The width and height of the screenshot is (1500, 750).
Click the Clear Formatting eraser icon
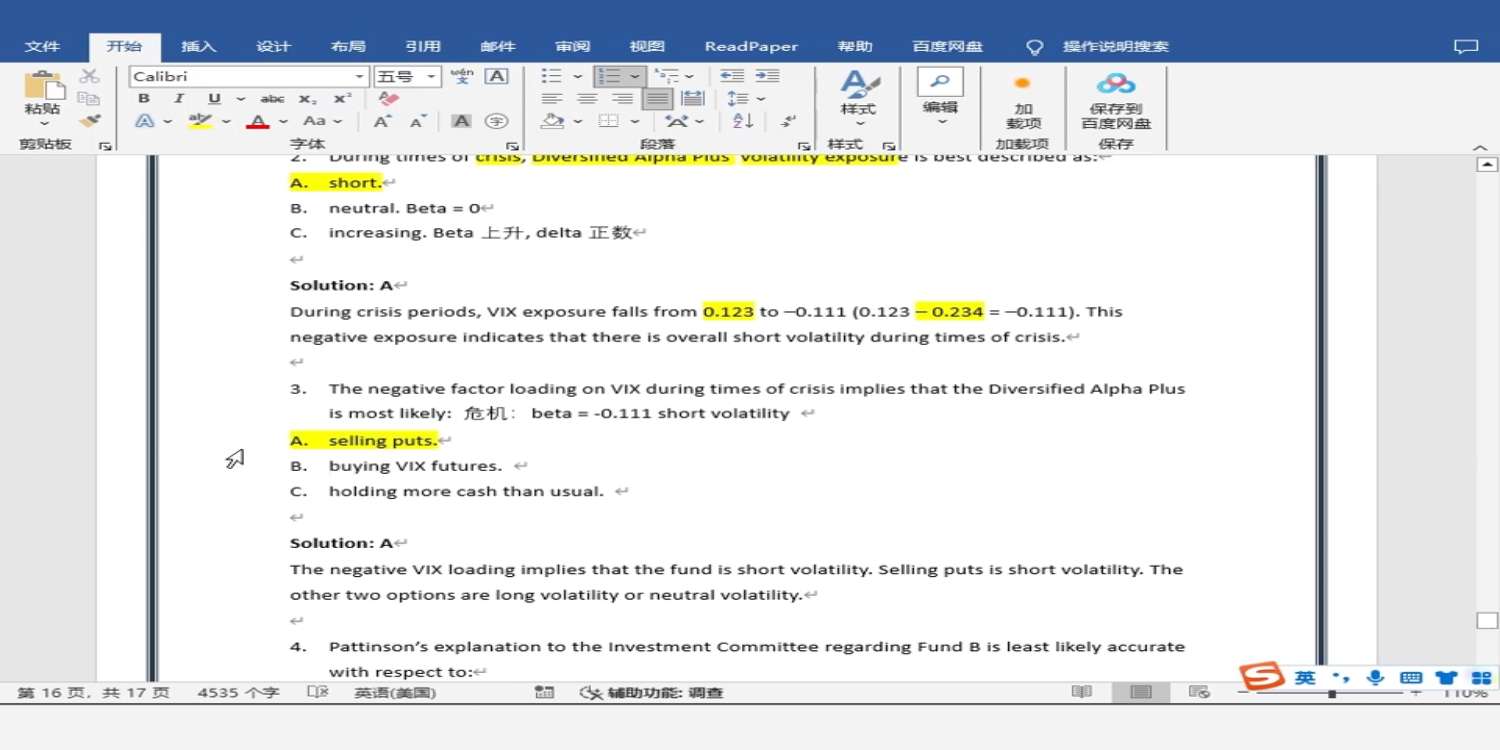click(389, 99)
